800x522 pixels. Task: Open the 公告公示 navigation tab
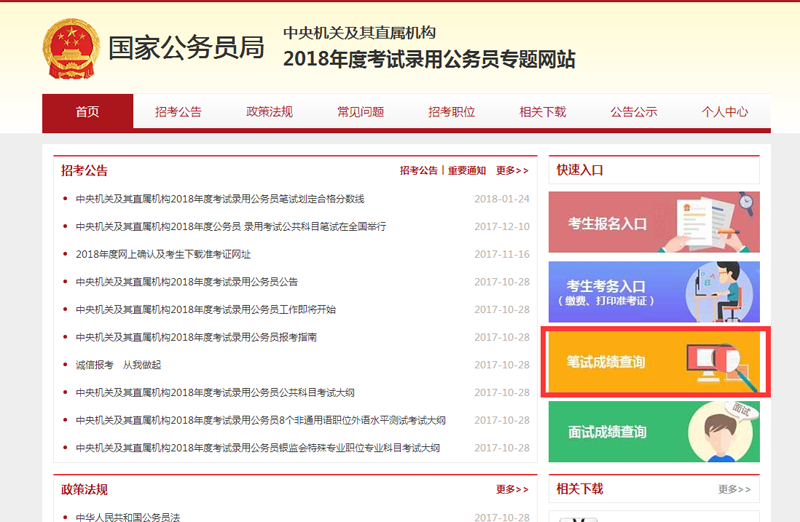point(634,112)
